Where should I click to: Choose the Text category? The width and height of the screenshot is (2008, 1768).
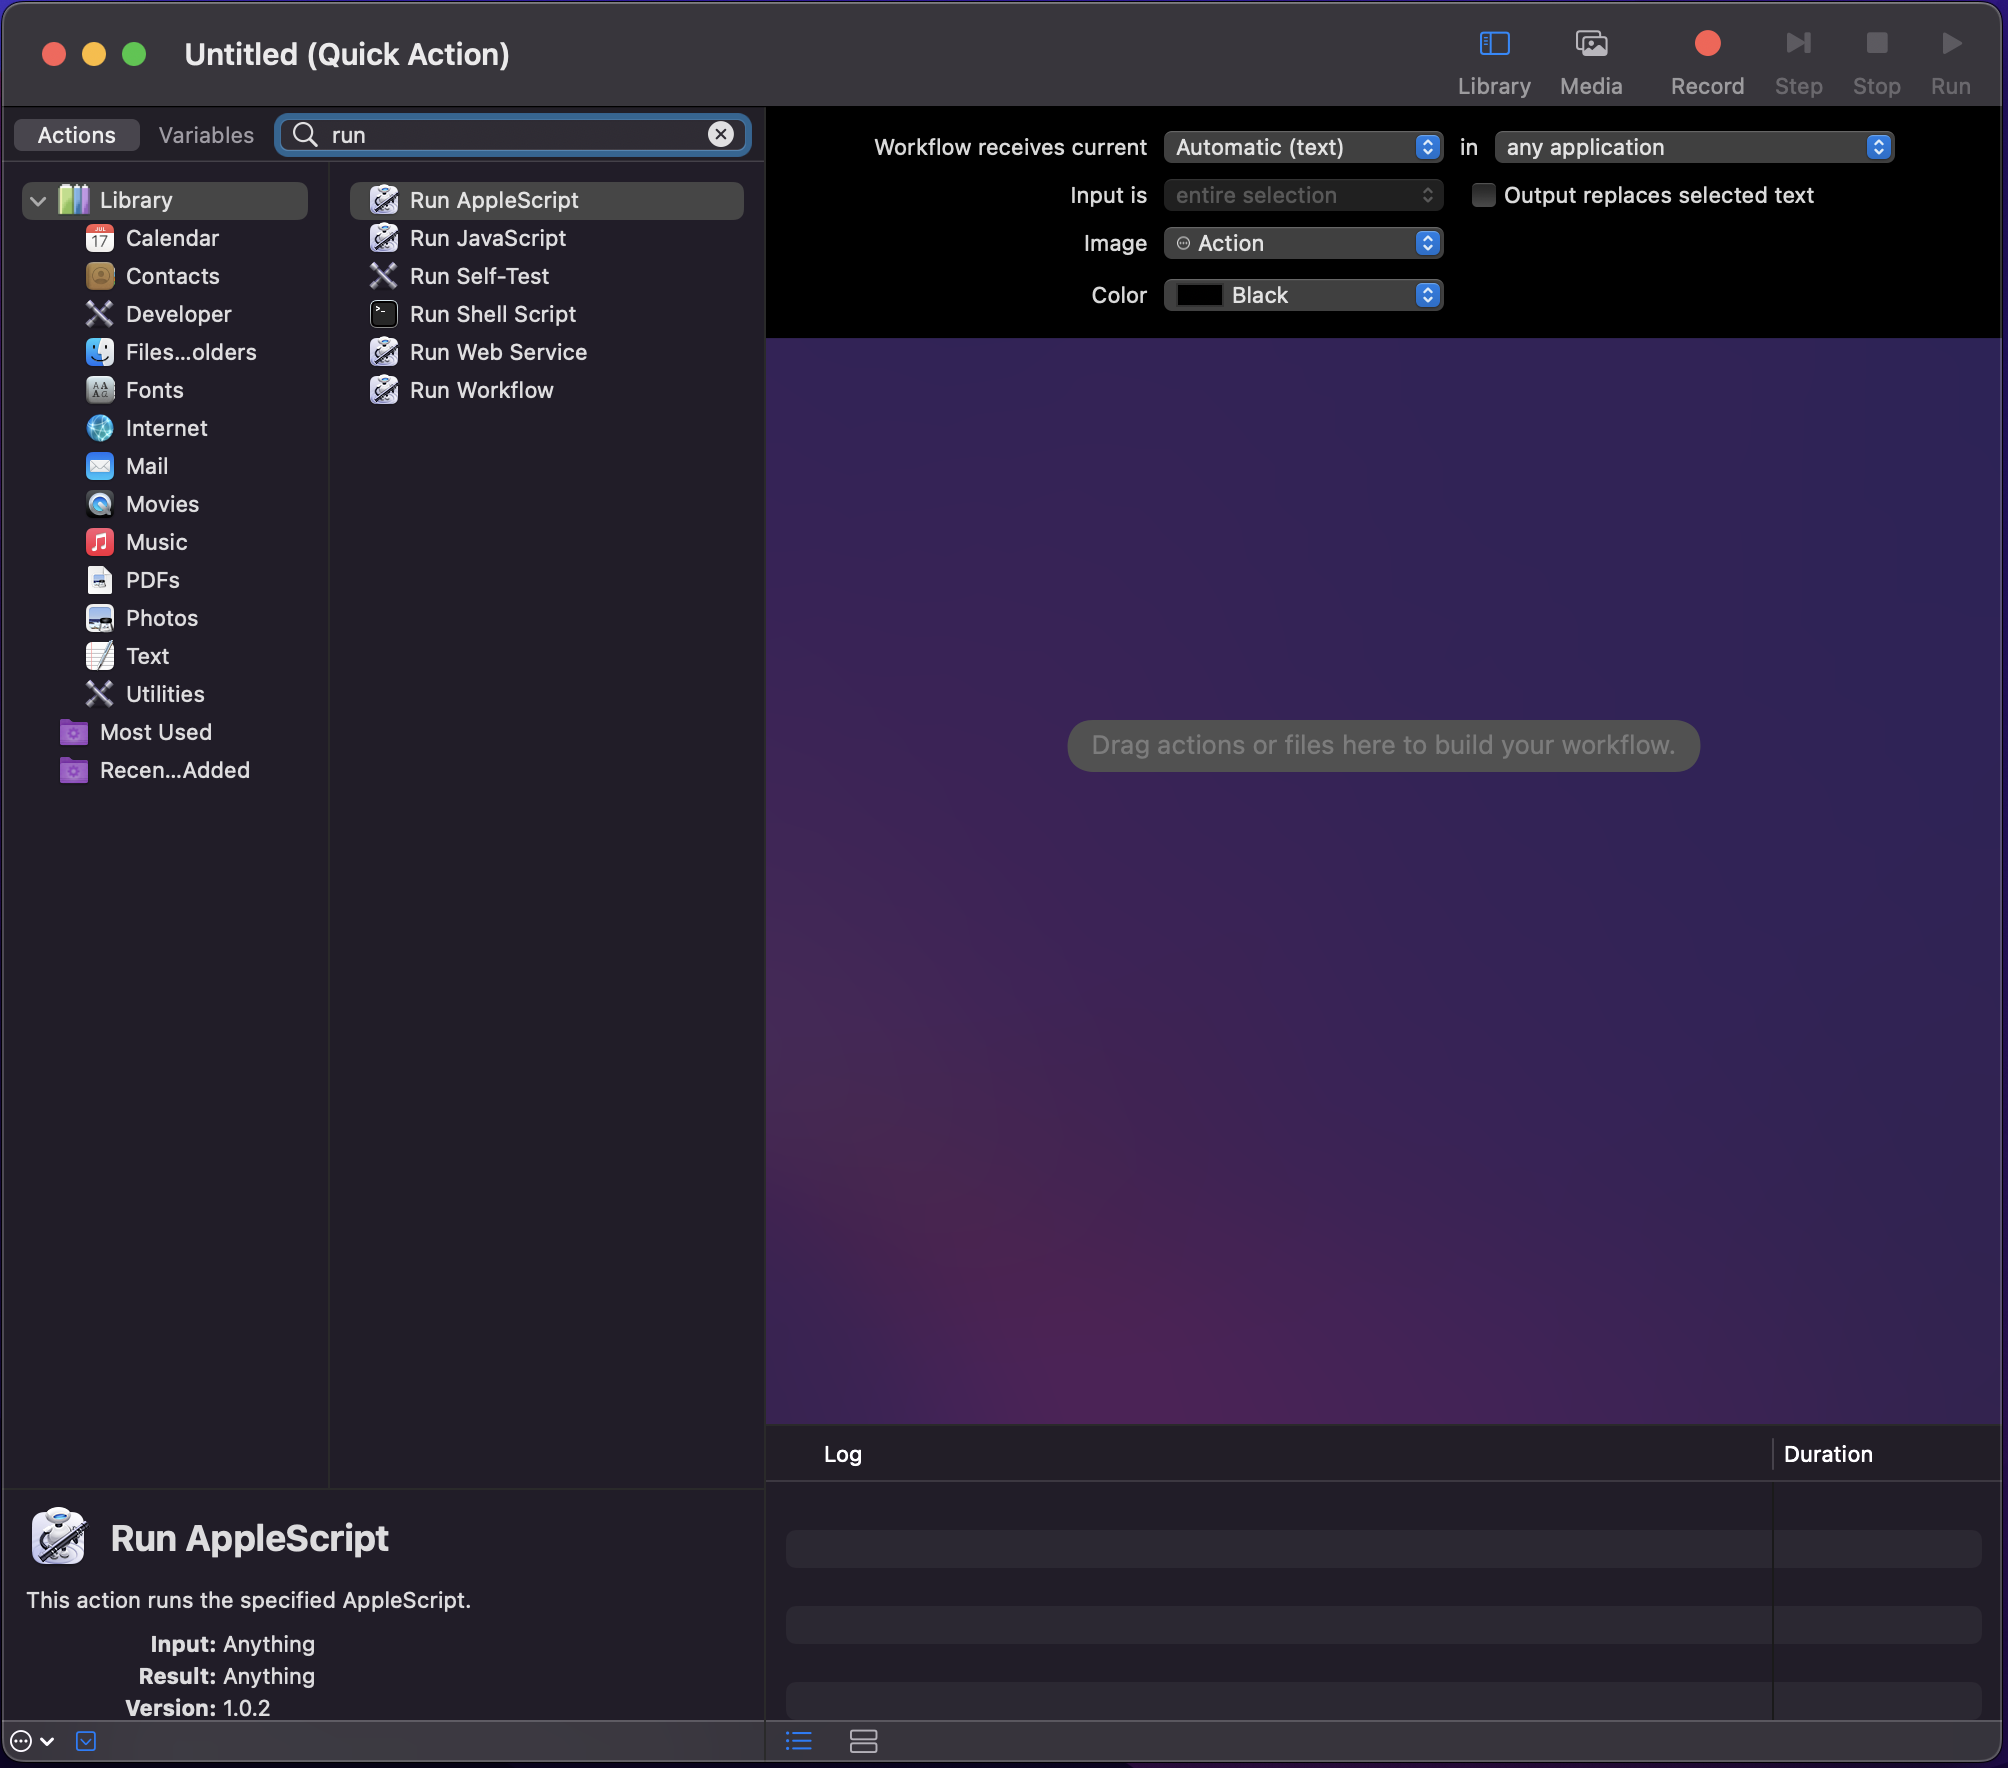click(147, 656)
